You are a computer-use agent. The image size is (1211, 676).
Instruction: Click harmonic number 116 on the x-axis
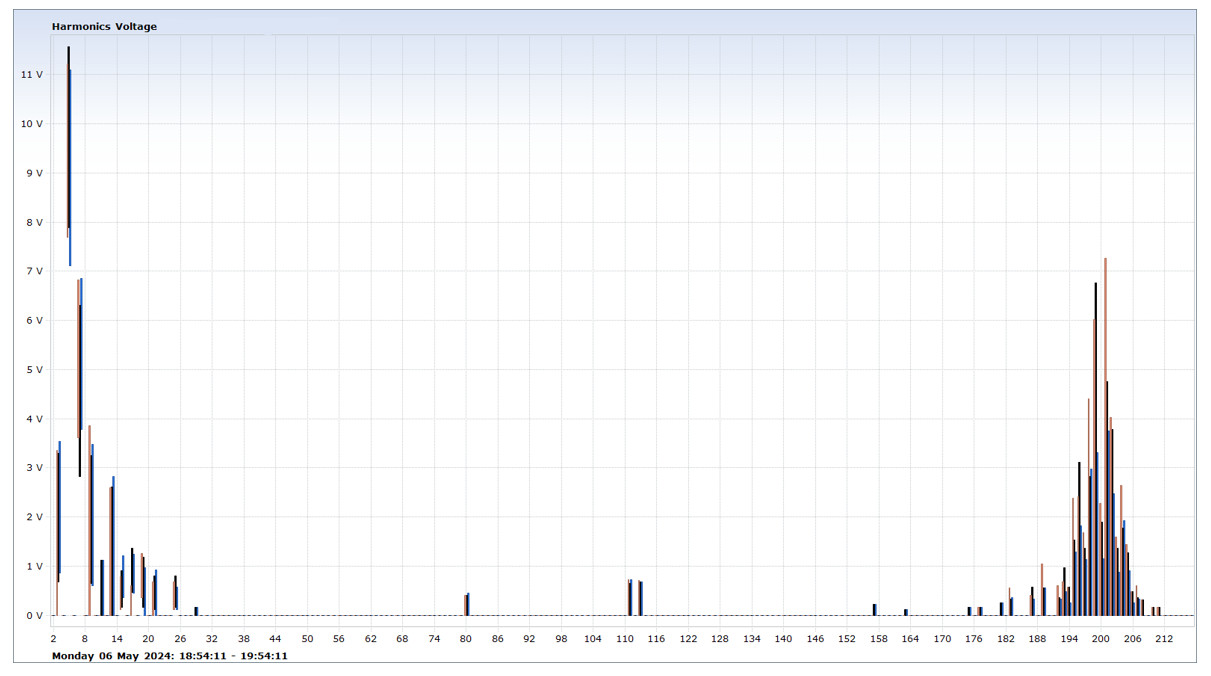(x=656, y=638)
